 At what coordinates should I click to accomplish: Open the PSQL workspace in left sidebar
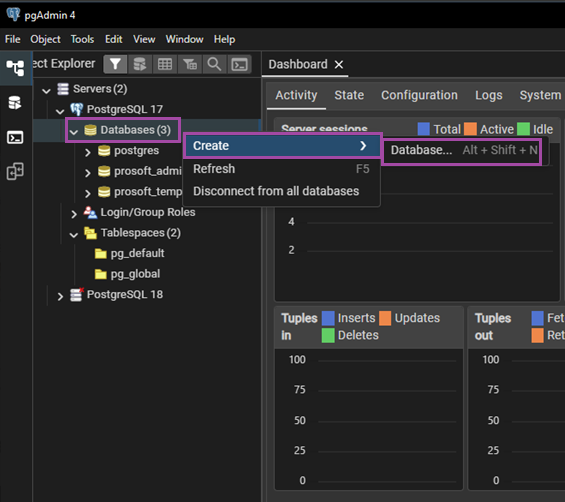coord(15,137)
